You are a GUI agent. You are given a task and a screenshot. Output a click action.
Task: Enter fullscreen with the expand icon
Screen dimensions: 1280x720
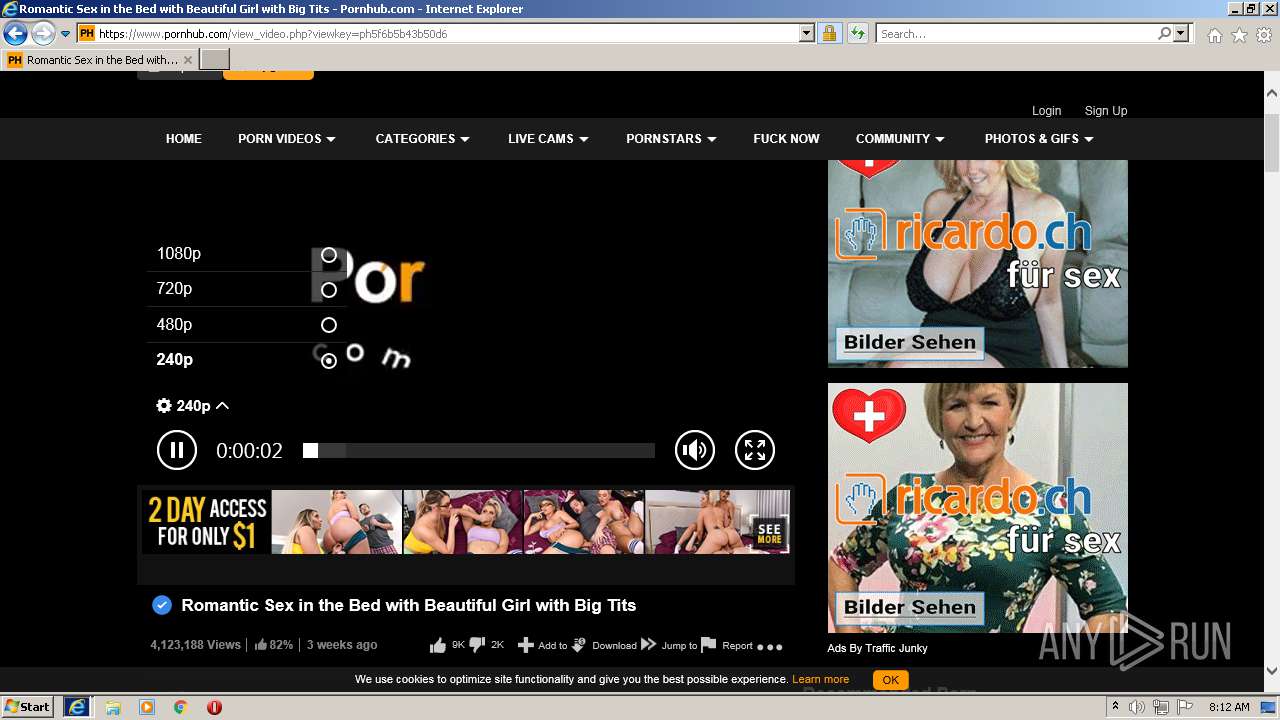click(x=755, y=450)
